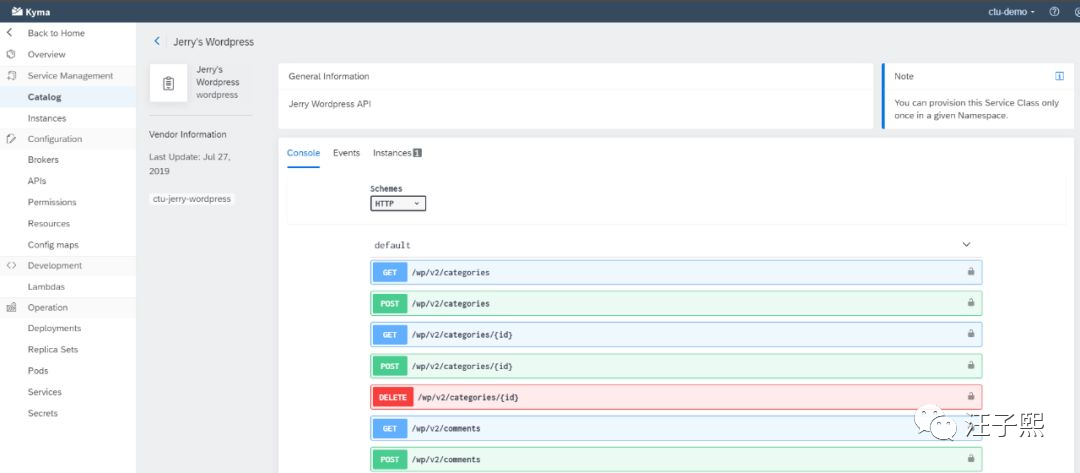Image resolution: width=1080 pixels, height=473 pixels.
Task: Expand GET /wp/v2/categories/{id} operation
Action: point(676,335)
